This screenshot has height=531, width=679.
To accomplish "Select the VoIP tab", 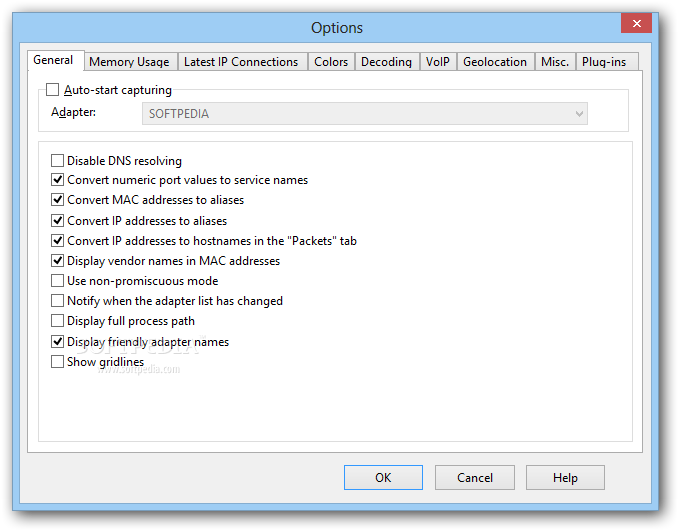I will pyautogui.click(x=437, y=62).
